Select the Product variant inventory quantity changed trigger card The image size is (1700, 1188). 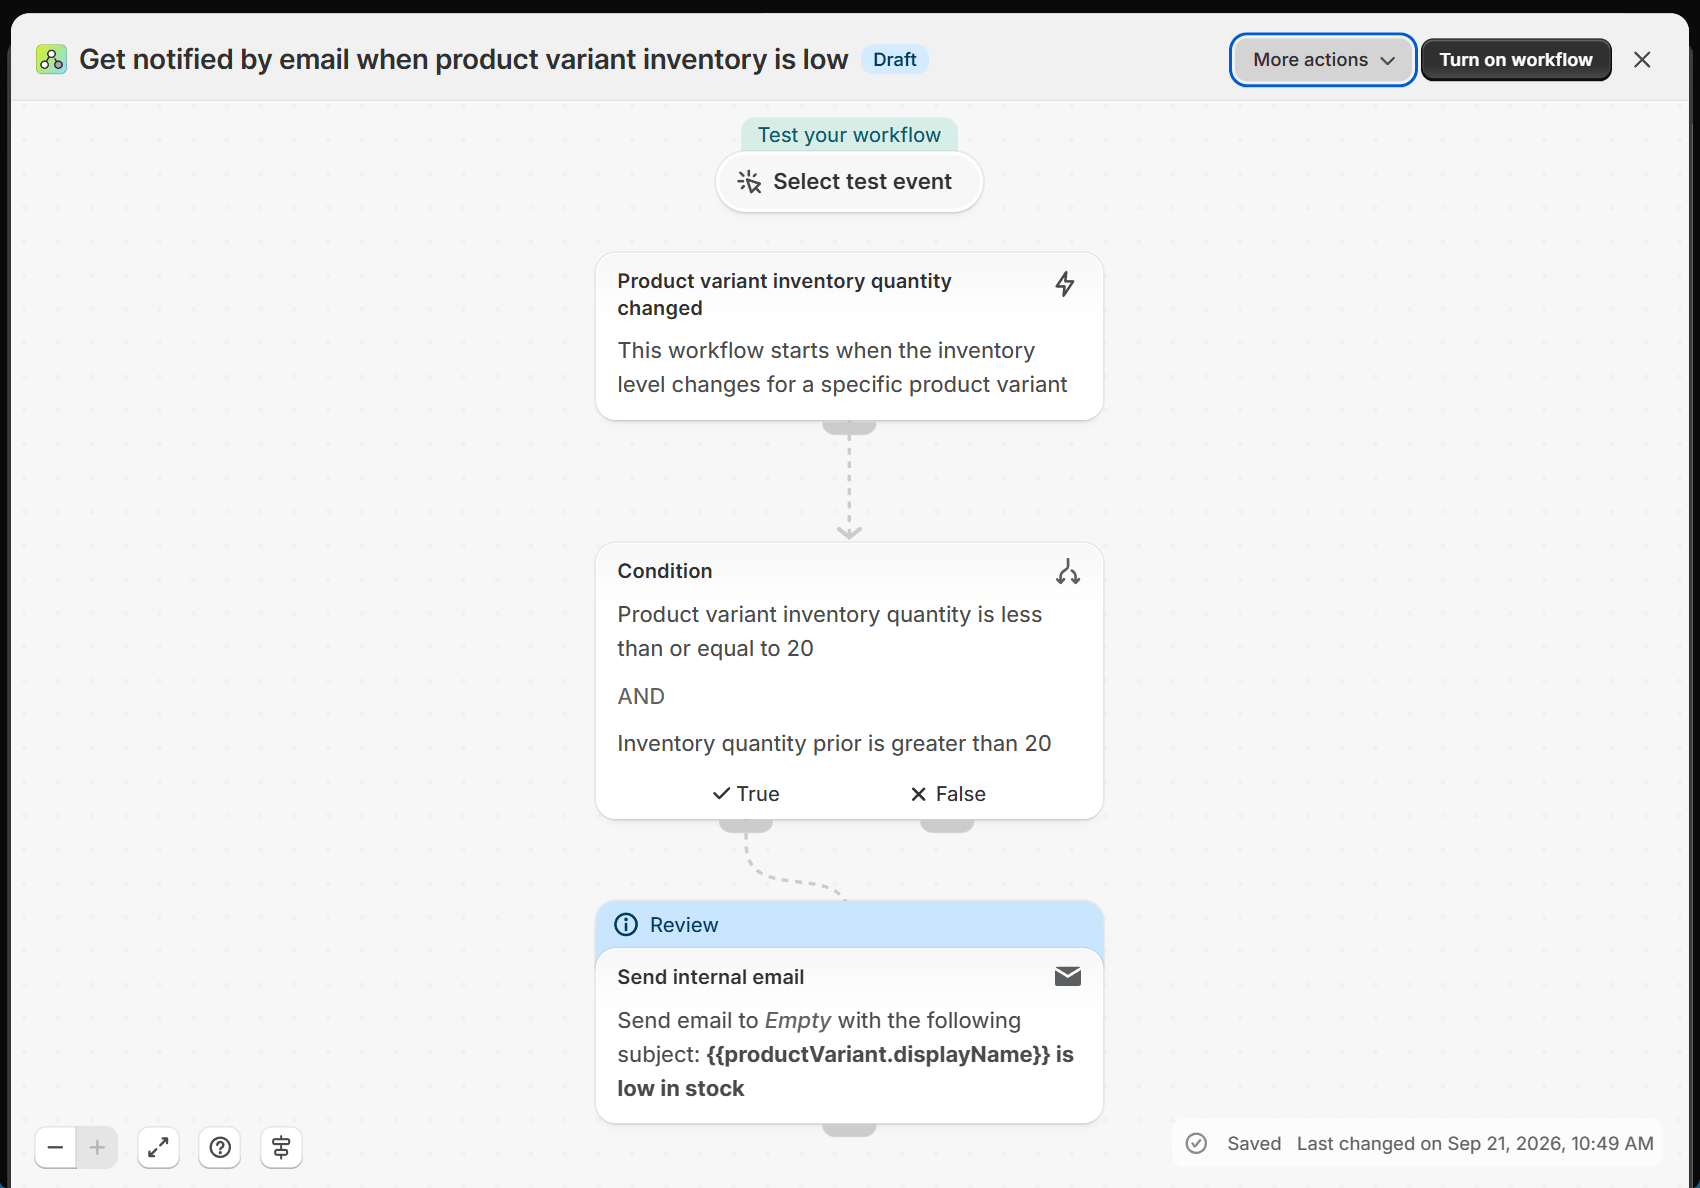849,336
